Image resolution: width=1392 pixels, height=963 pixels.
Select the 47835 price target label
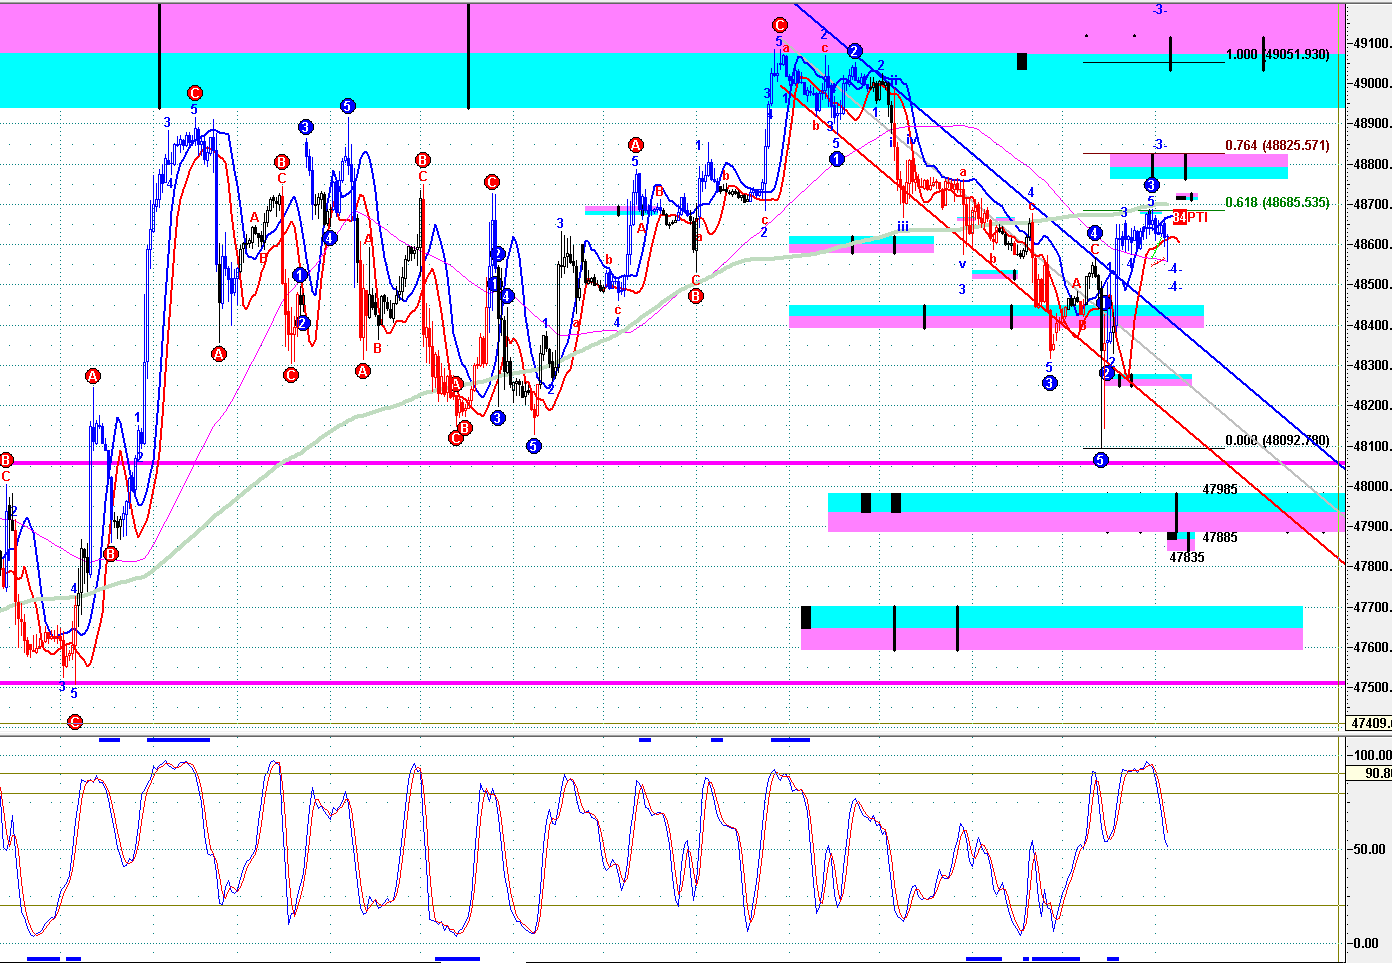tap(1187, 557)
